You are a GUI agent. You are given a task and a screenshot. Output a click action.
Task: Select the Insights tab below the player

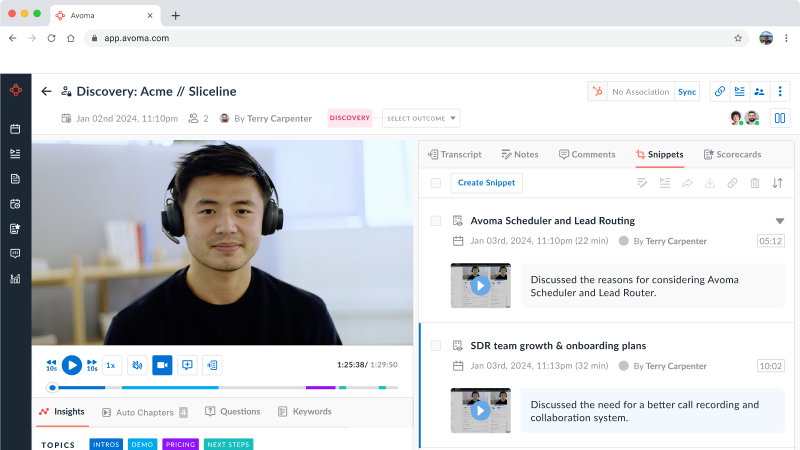(62, 412)
